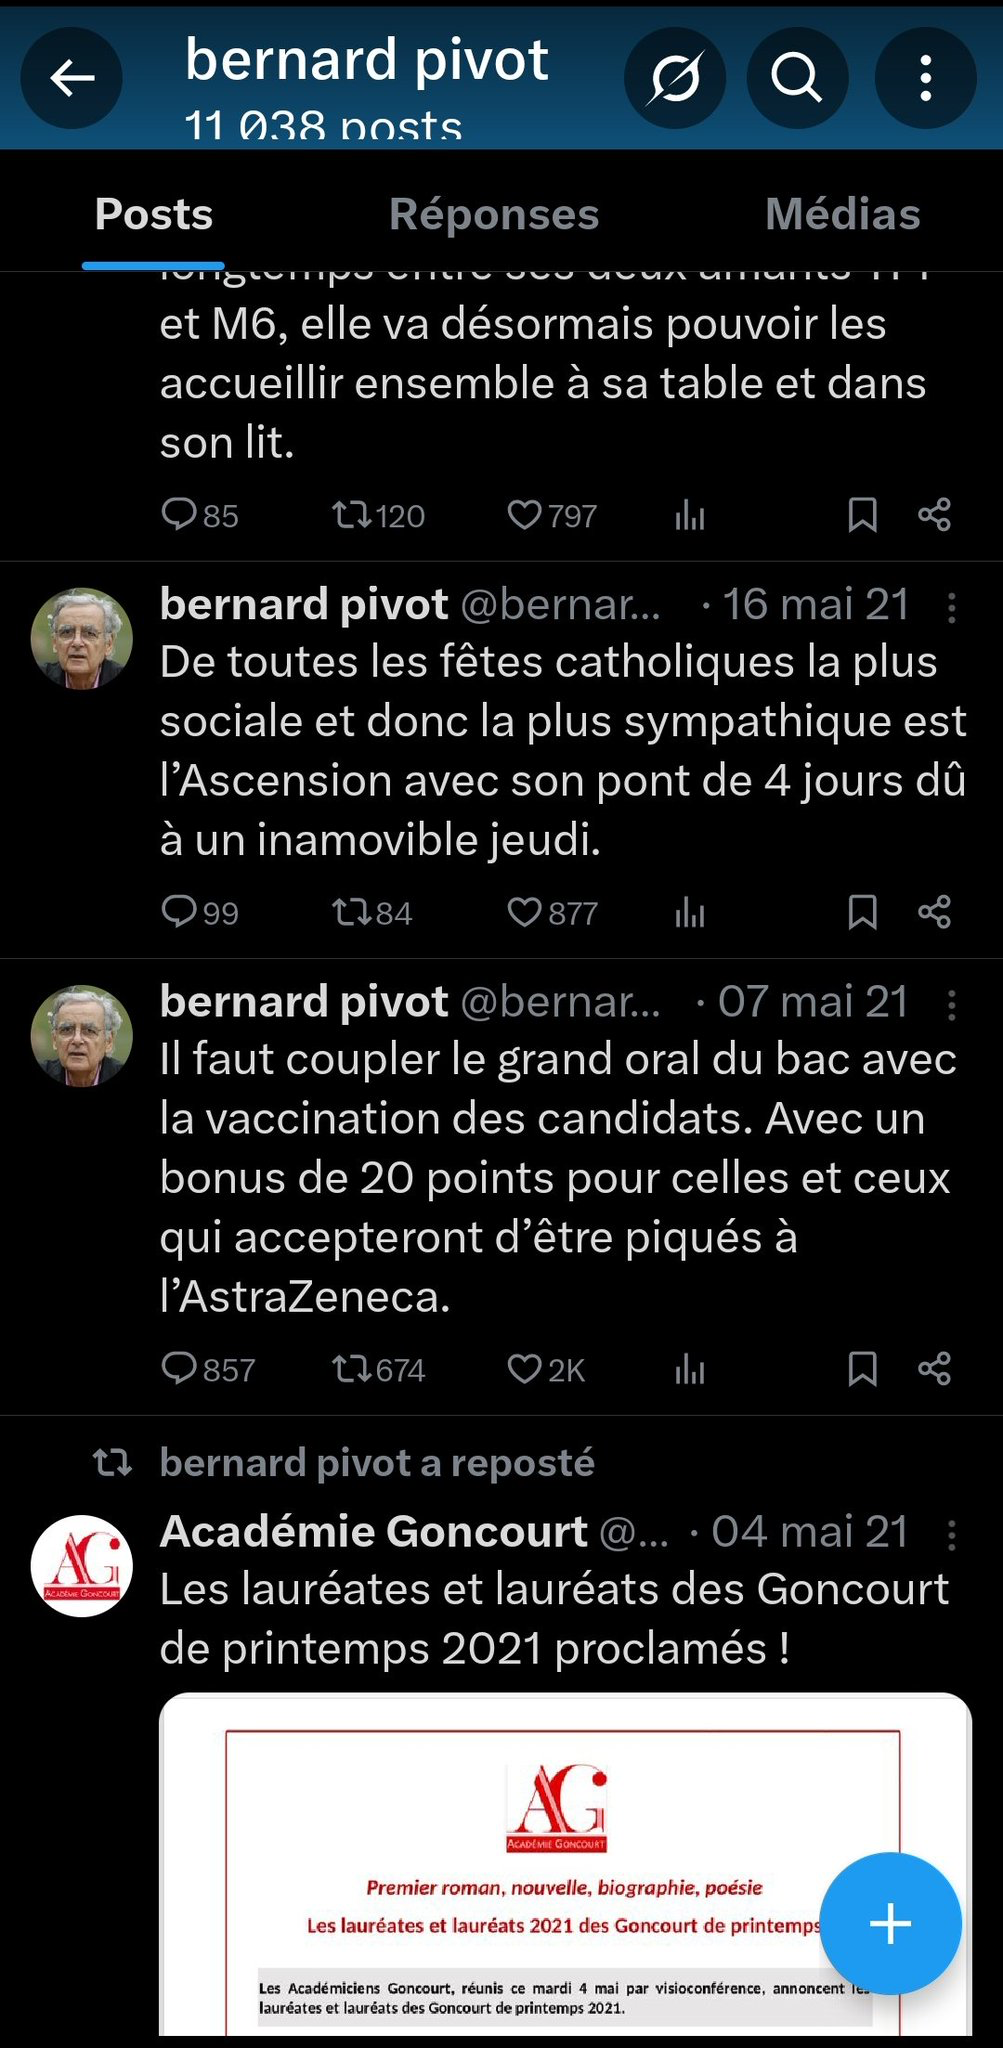Switch to the Réponses tab

tap(494, 214)
